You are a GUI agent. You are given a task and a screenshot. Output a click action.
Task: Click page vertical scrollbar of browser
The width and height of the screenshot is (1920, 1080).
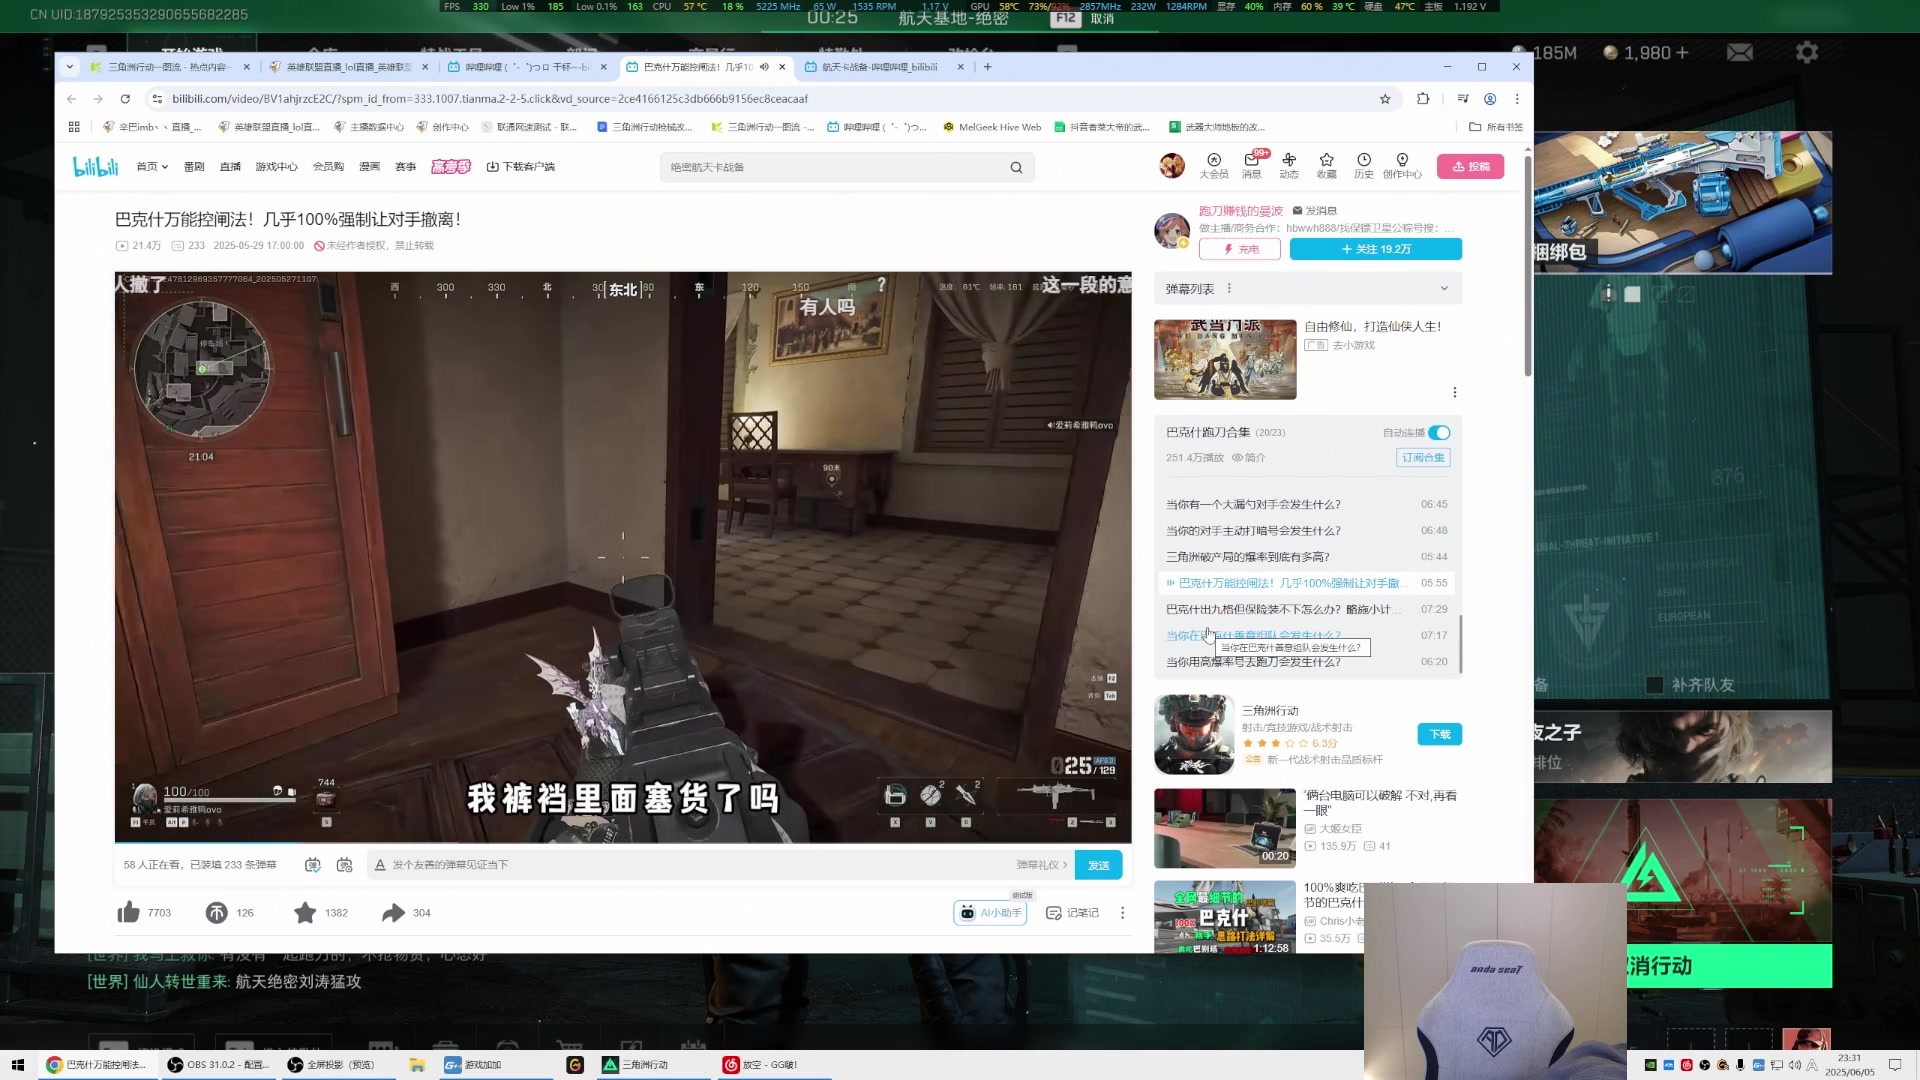coord(1527,265)
